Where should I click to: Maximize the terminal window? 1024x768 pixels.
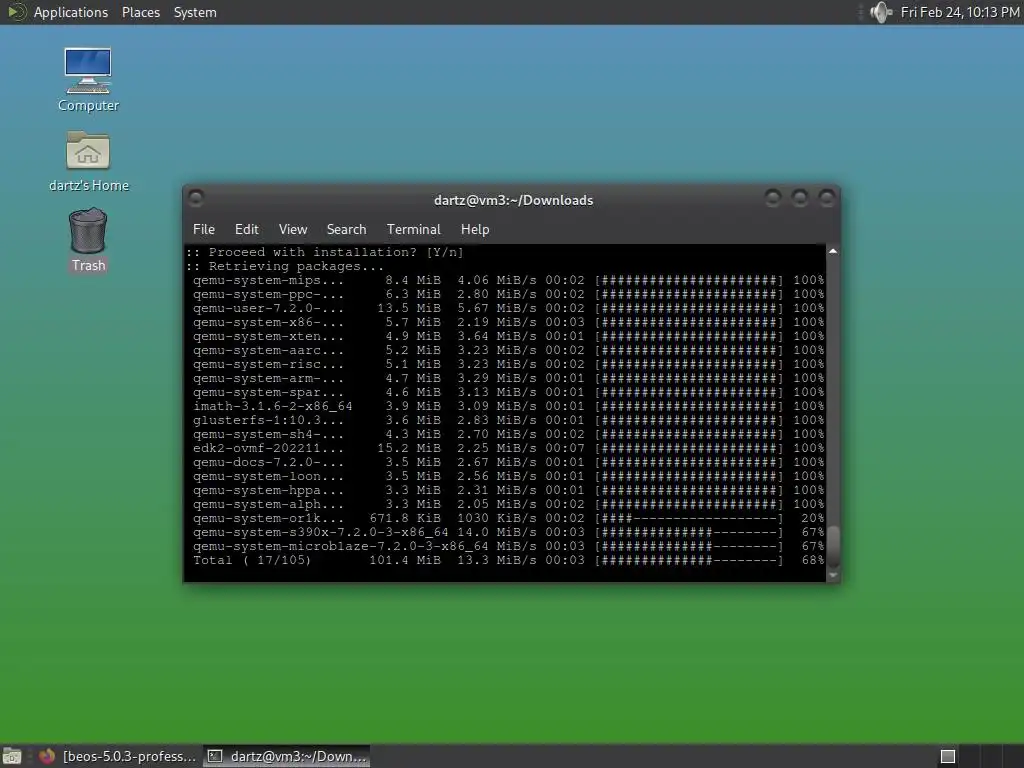pos(800,197)
